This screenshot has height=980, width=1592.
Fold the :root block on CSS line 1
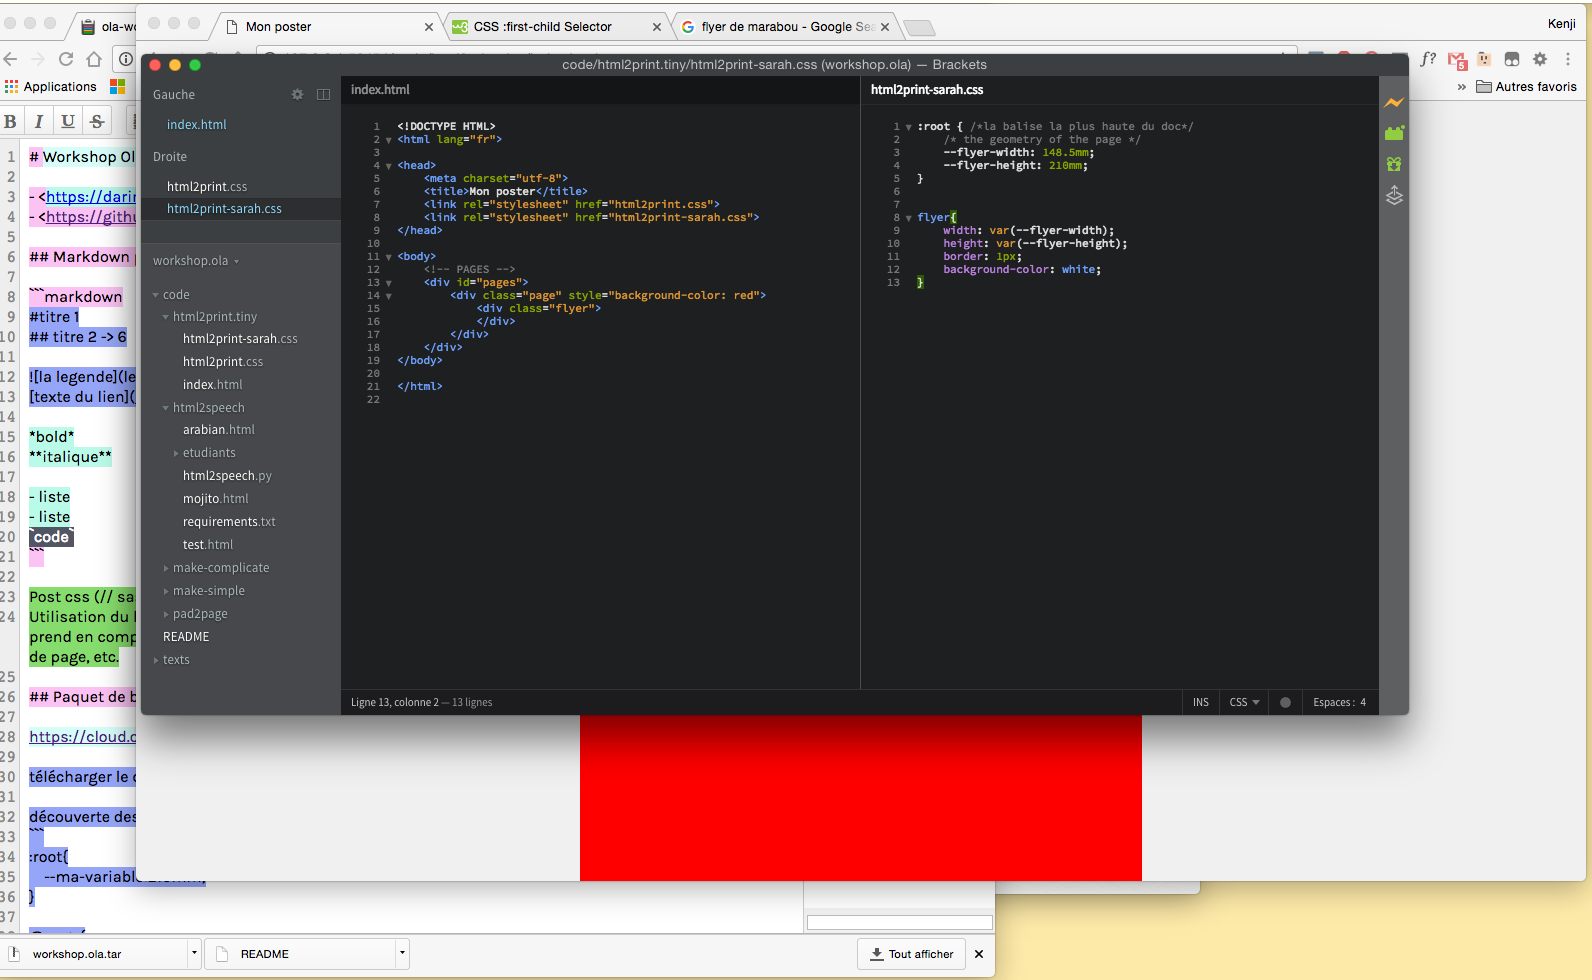(x=908, y=127)
